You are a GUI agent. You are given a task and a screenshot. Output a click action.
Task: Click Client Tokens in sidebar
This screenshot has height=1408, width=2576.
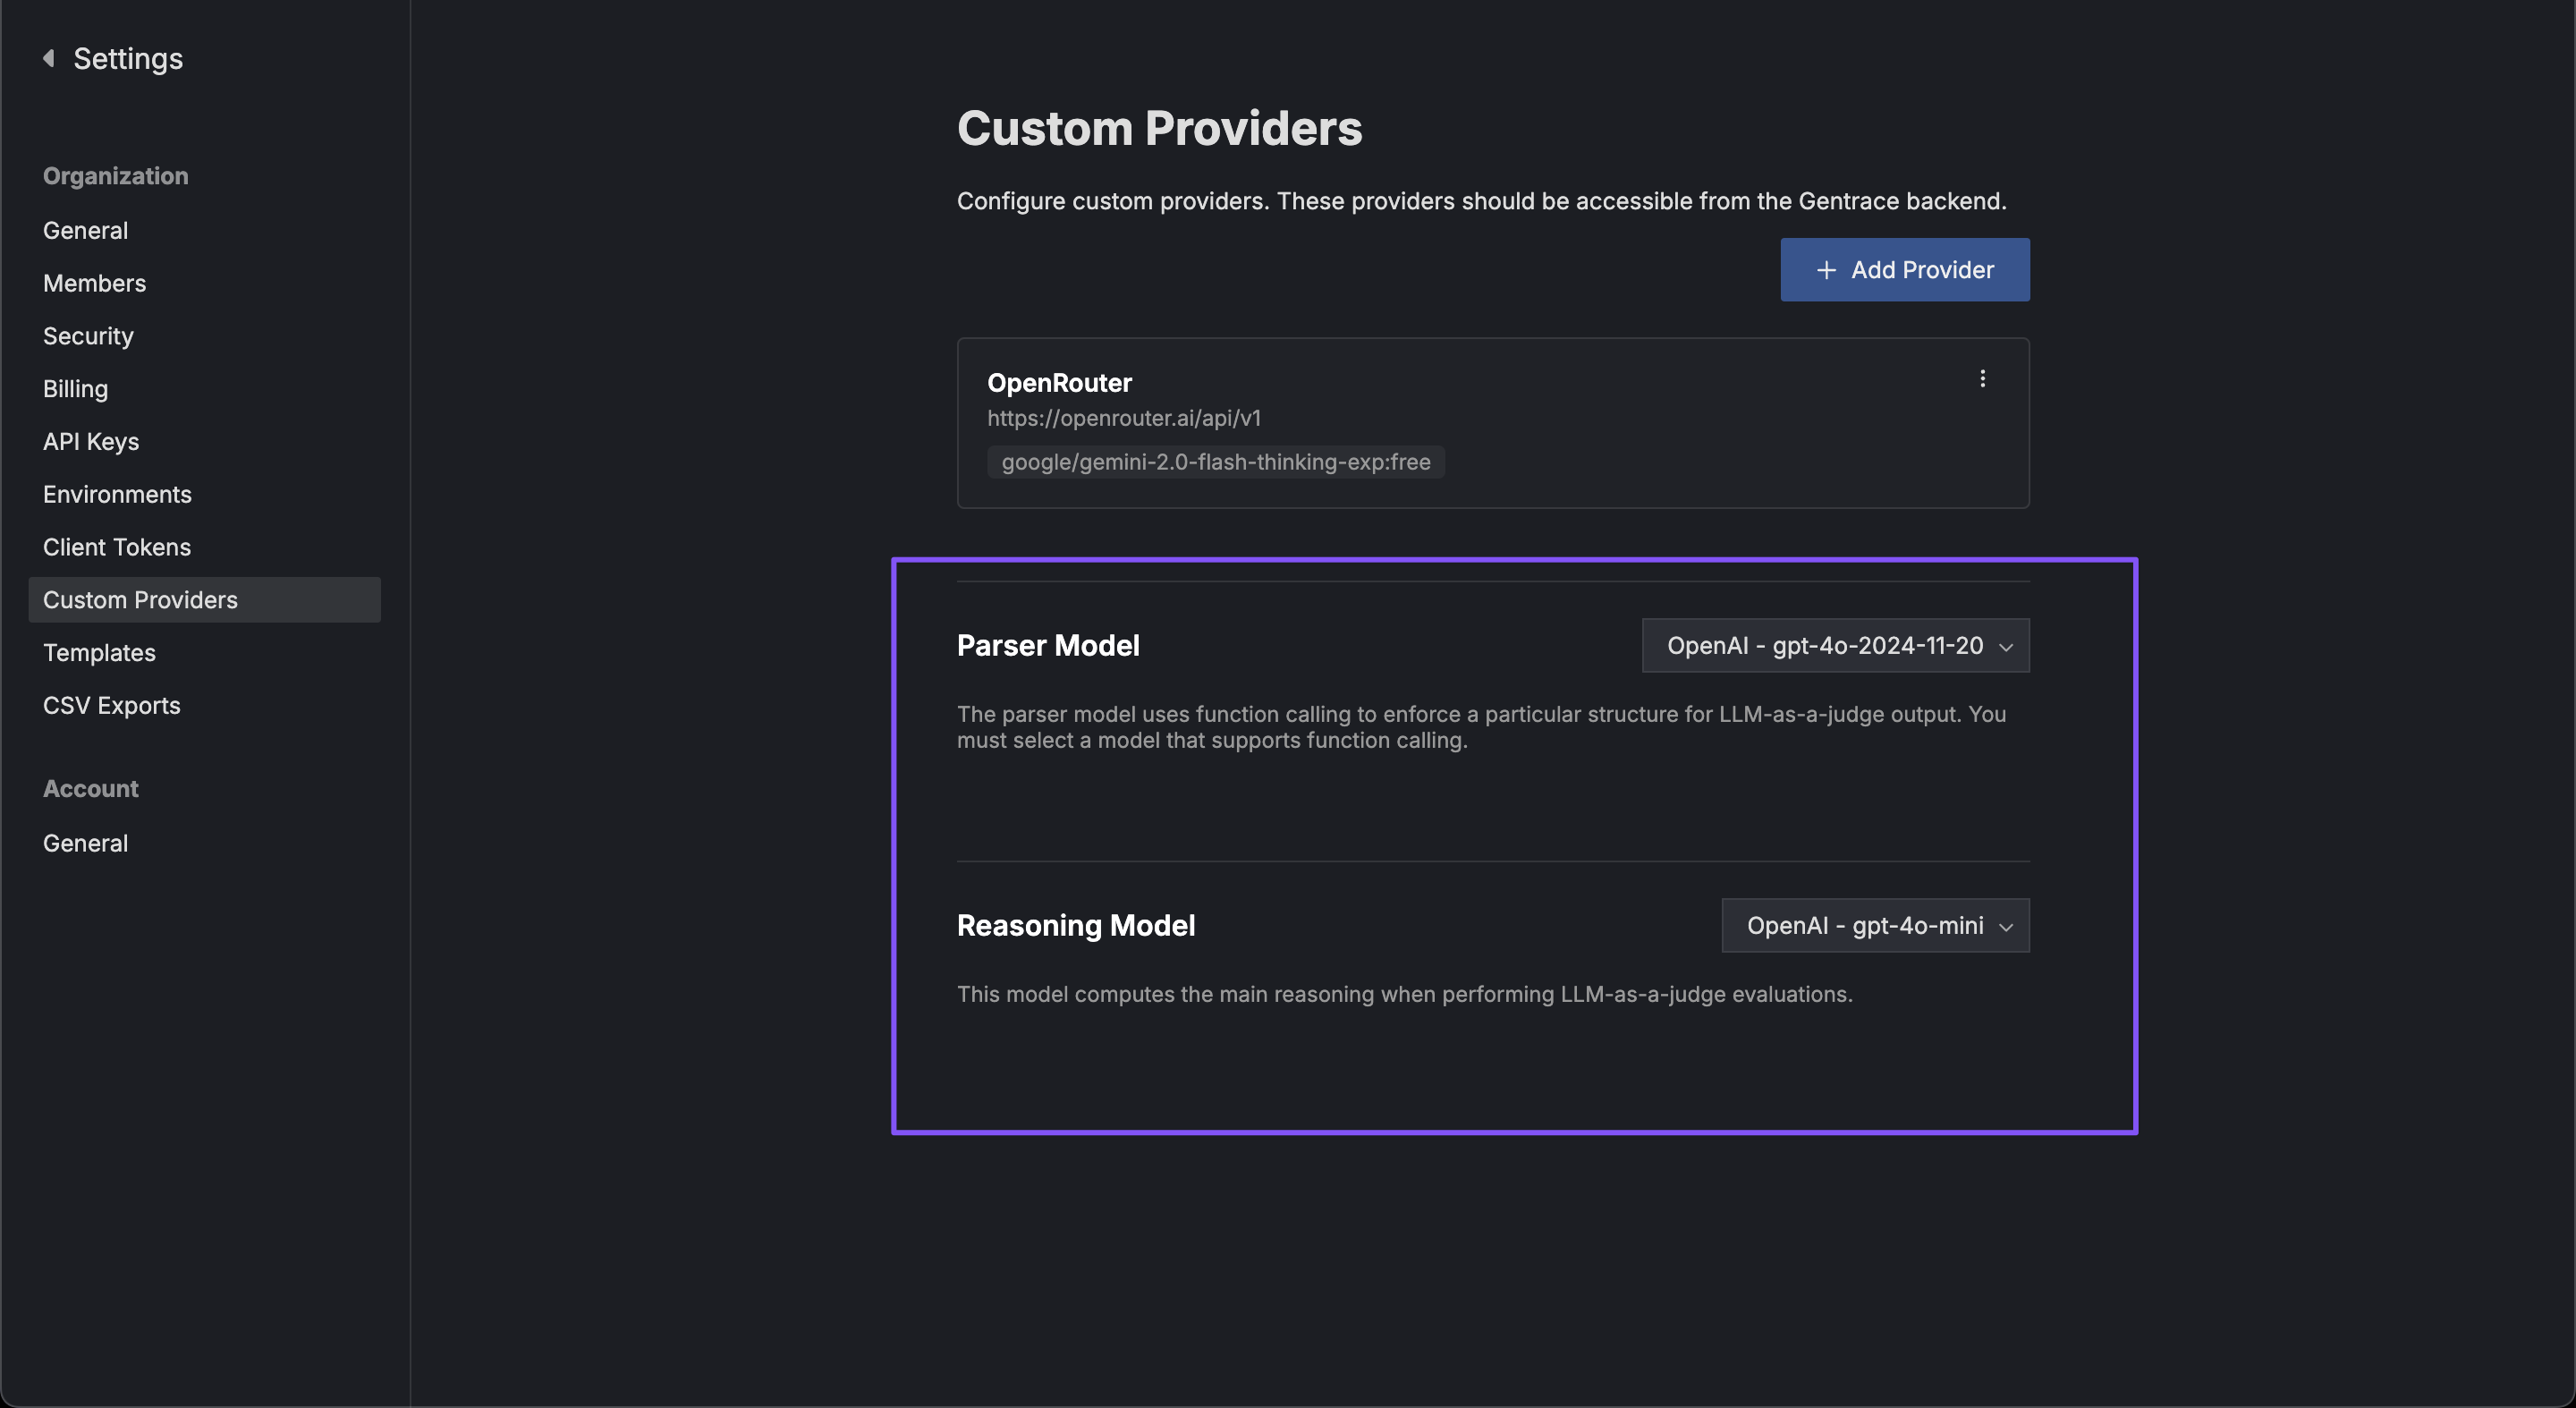click(116, 547)
